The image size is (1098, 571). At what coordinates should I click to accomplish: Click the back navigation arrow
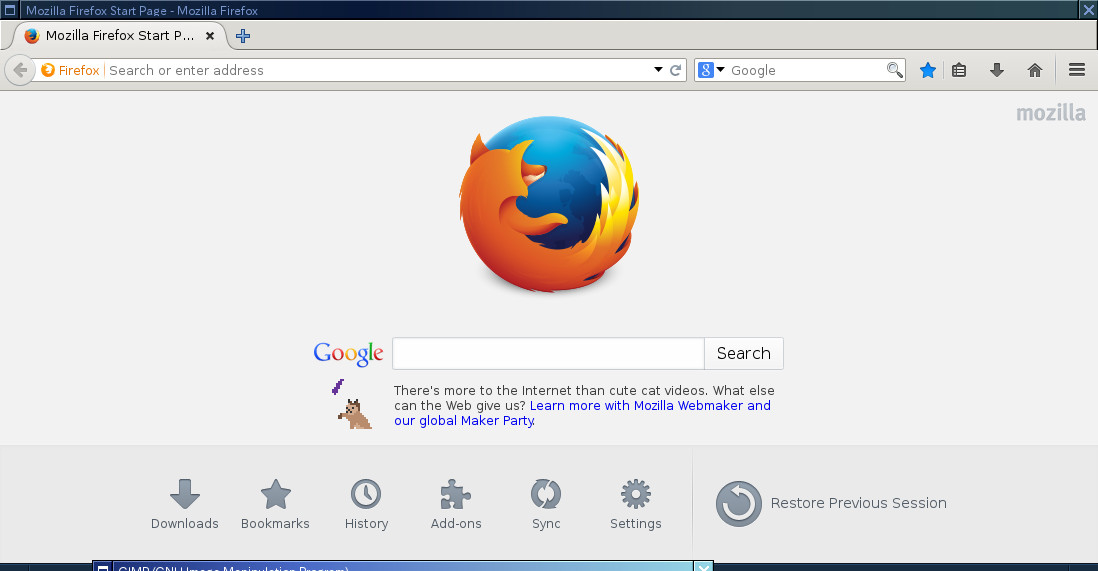20,70
